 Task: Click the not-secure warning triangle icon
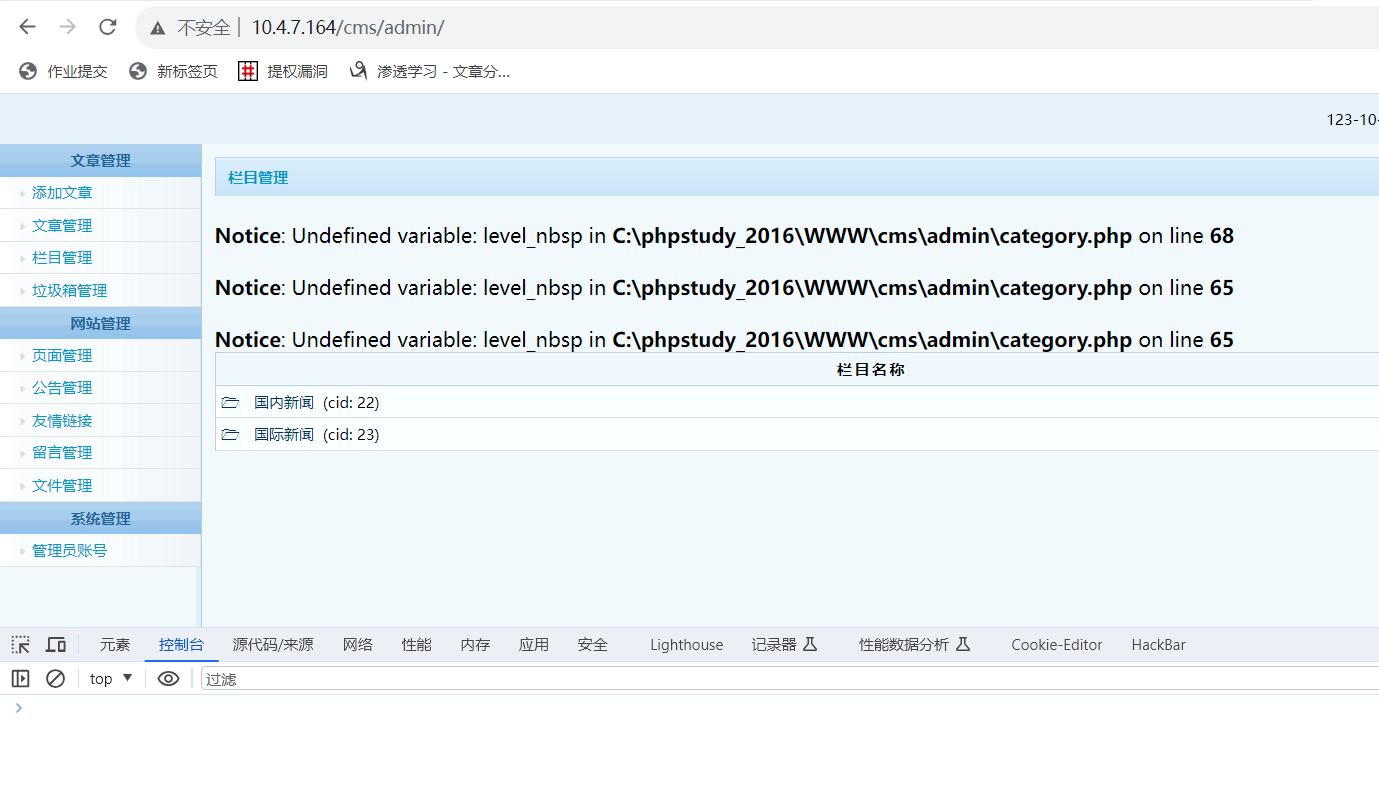pos(158,28)
